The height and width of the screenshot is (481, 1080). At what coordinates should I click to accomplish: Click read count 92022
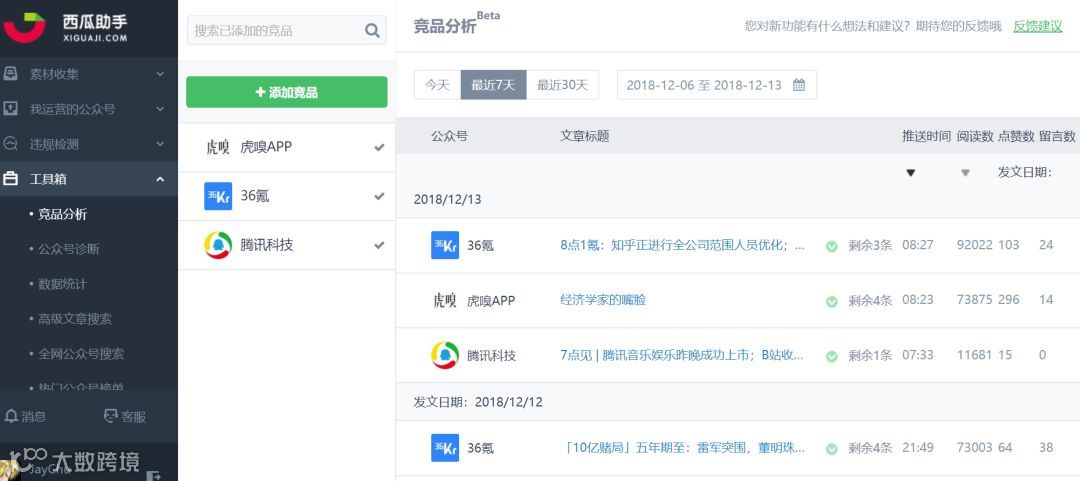click(x=975, y=245)
